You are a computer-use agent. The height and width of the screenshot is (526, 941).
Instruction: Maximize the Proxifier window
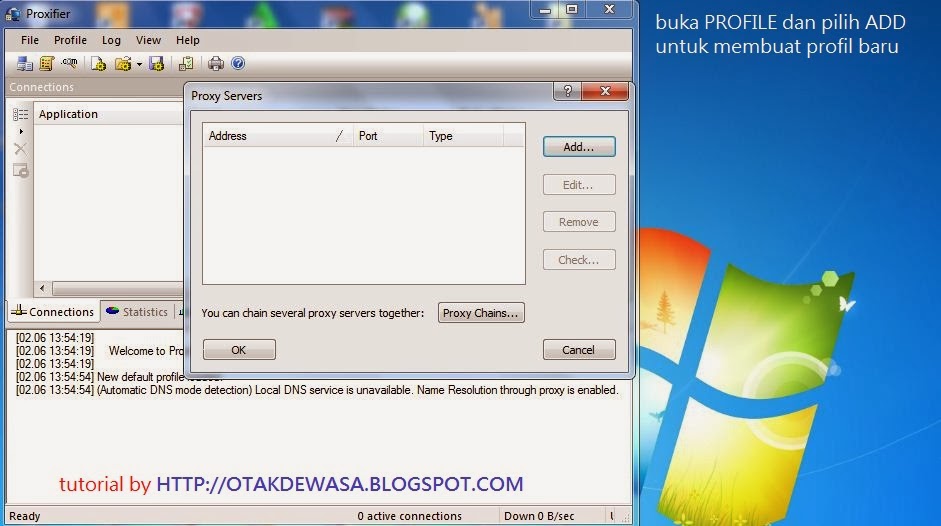coord(572,10)
